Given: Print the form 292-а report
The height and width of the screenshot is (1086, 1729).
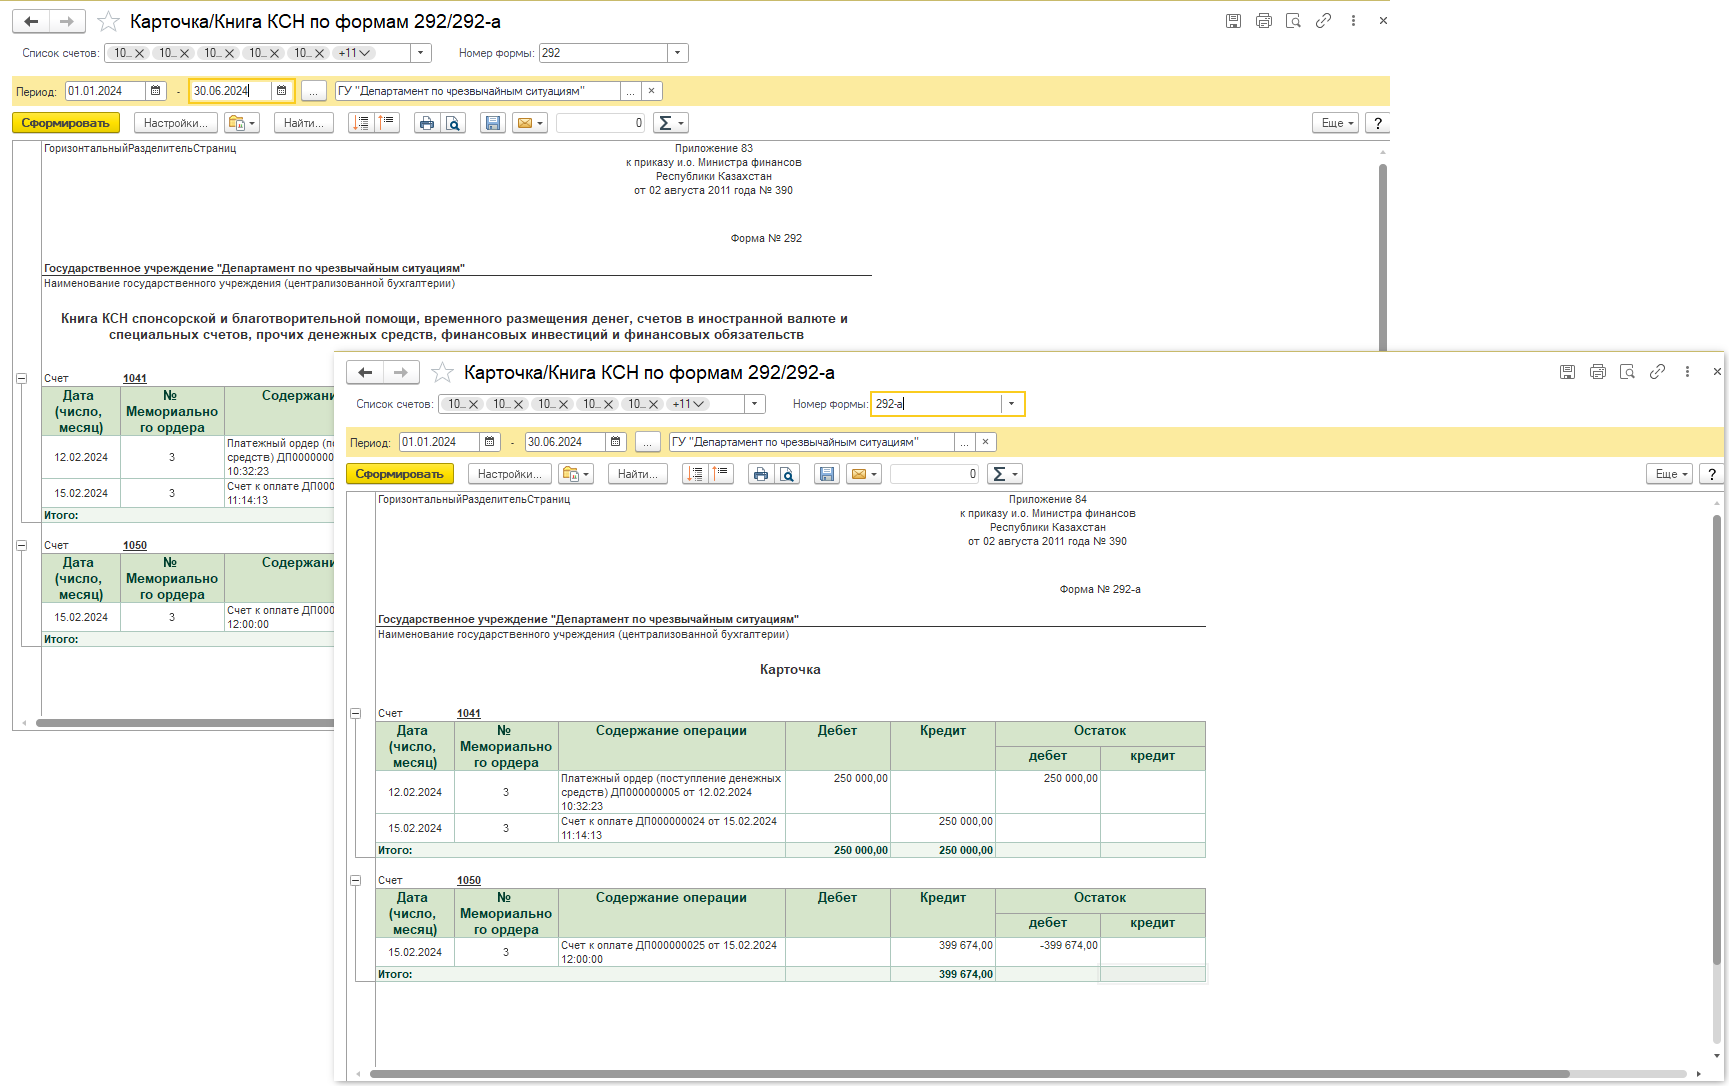Looking at the screenshot, I should pyautogui.click(x=761, y=474).
